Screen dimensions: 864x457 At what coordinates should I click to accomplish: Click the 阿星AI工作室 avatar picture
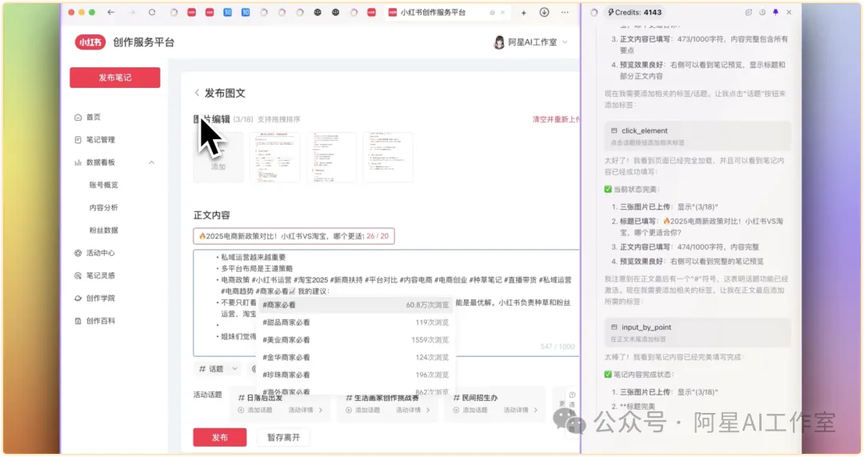[x=499, y=42]
